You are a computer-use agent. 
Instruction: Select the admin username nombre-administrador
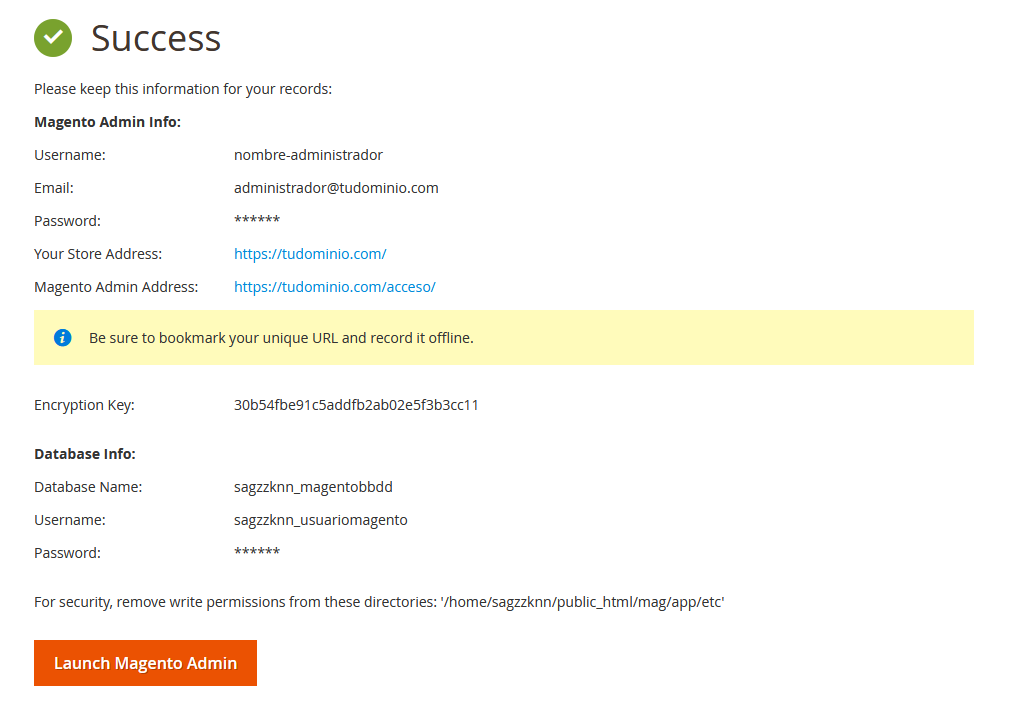coord(308,155)
